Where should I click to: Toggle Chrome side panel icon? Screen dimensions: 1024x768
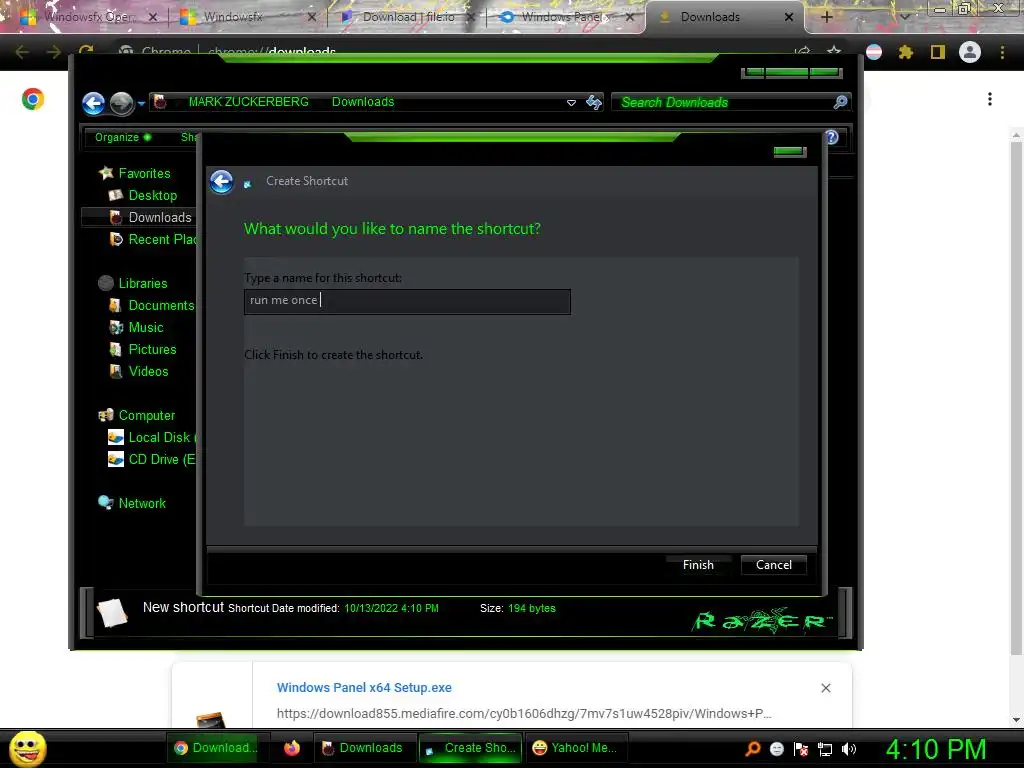[938, 52]
